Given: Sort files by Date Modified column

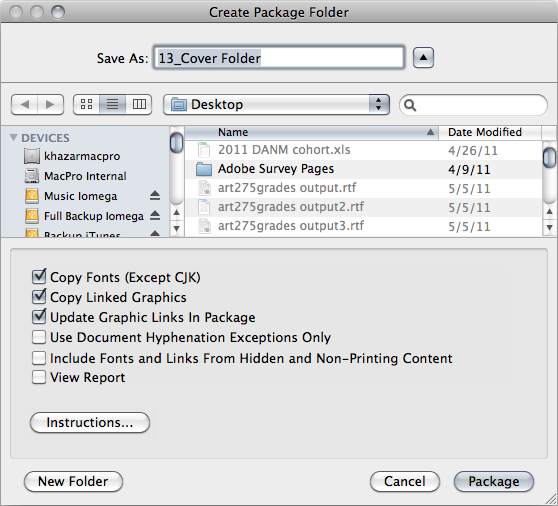Looking at the screenshot, I should pyautogui.click(x=490, y=132).
